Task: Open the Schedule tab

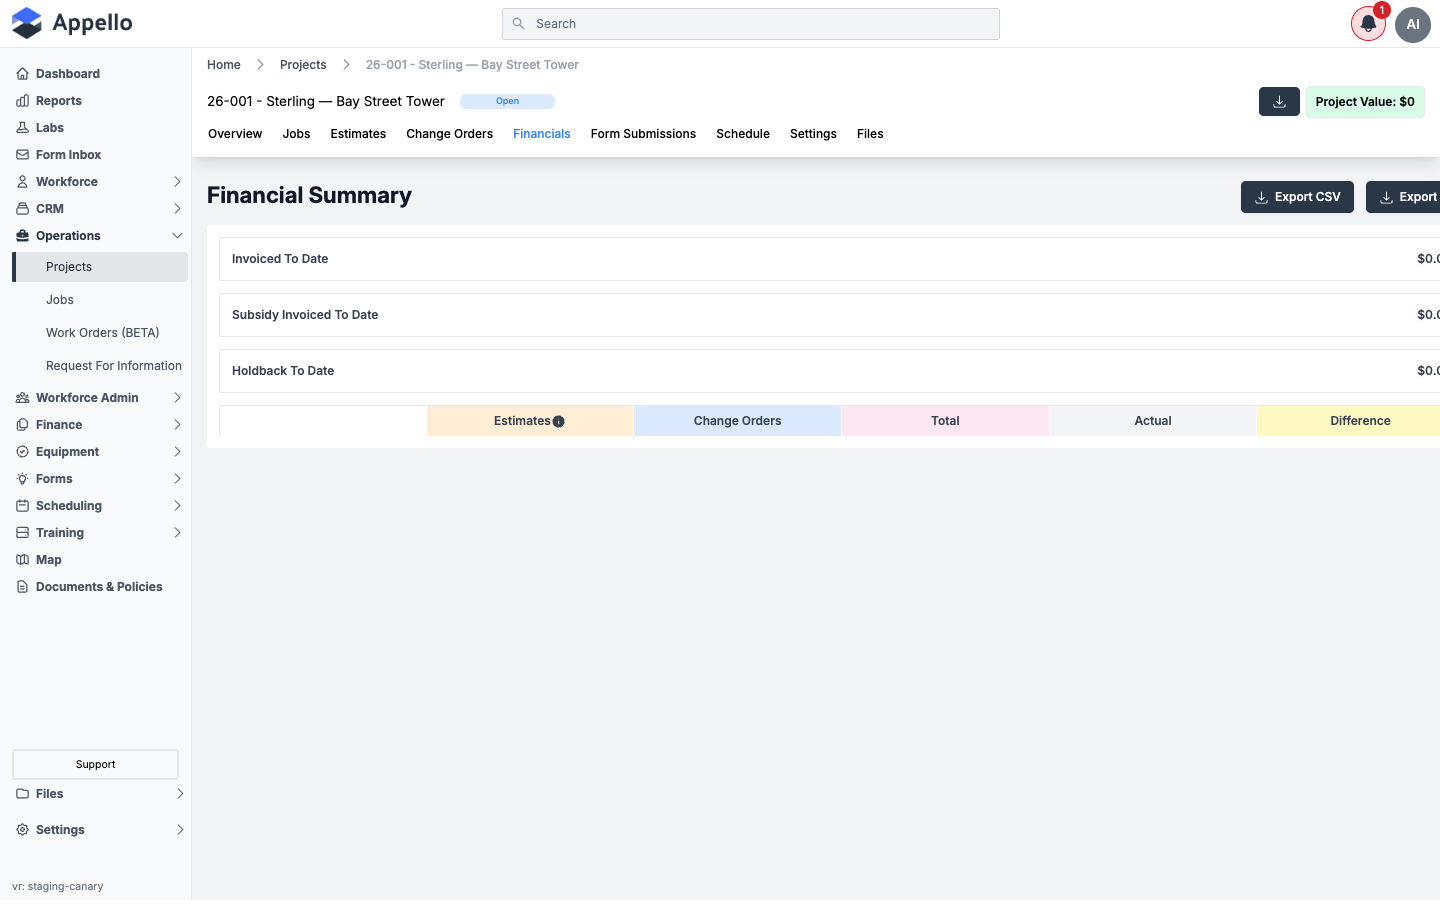Action: coord(743,134)
